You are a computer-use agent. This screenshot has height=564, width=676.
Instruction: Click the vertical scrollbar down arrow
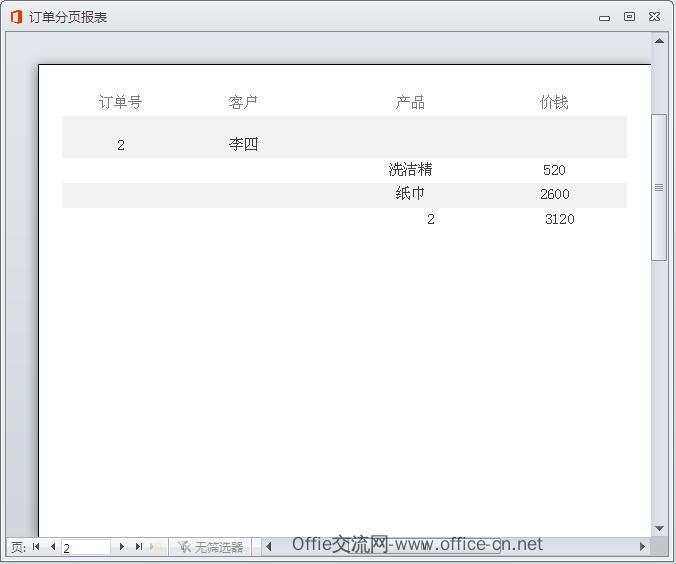[x=659, y=528]
